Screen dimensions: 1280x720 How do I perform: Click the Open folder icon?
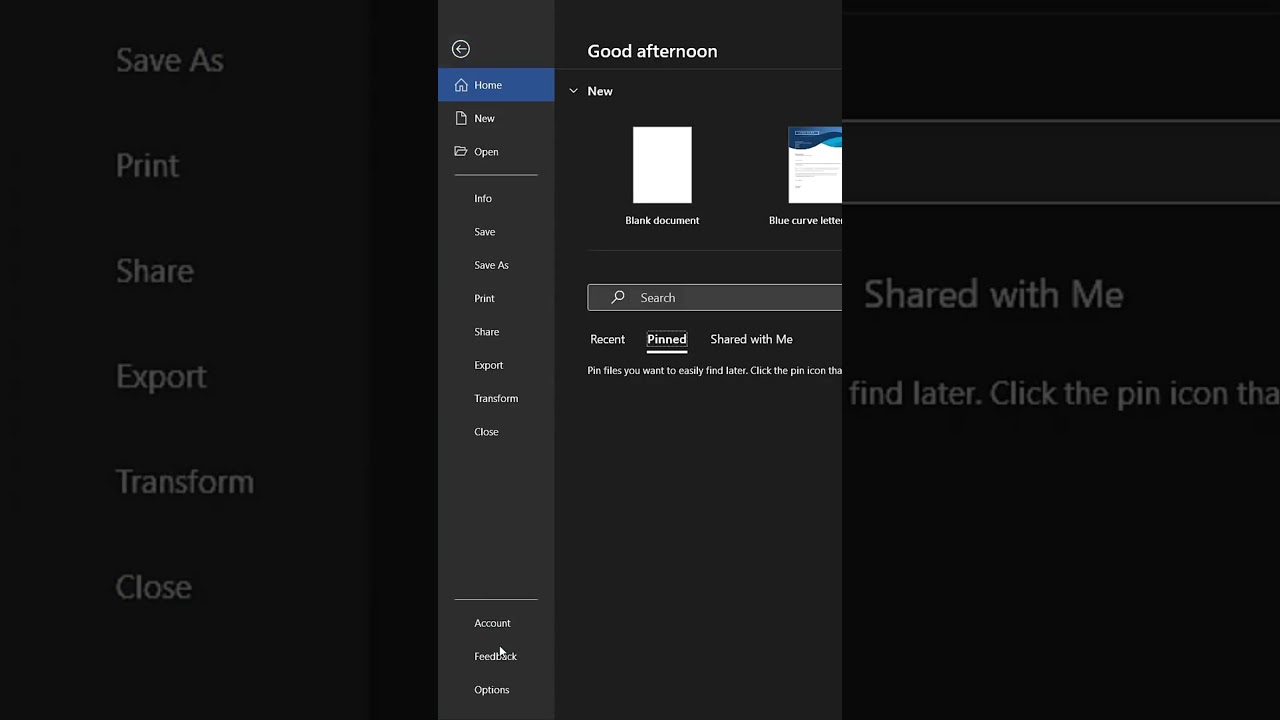tap(461, 151)
